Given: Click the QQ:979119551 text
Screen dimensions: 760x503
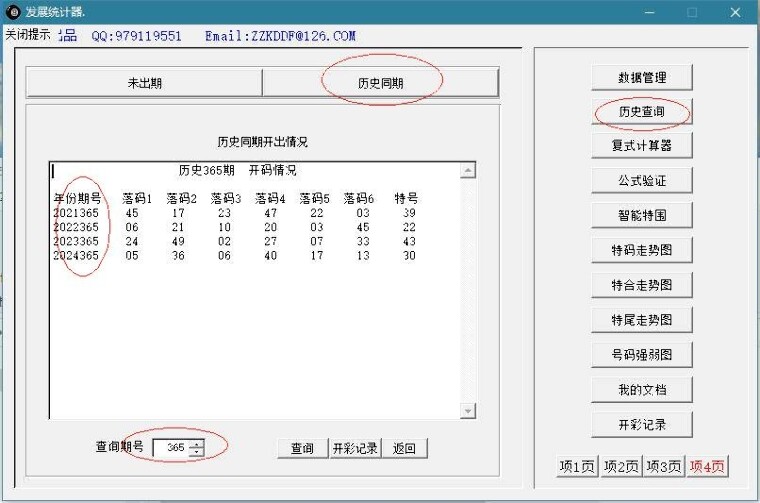Looking at the screenshot, I should [136, 36].
